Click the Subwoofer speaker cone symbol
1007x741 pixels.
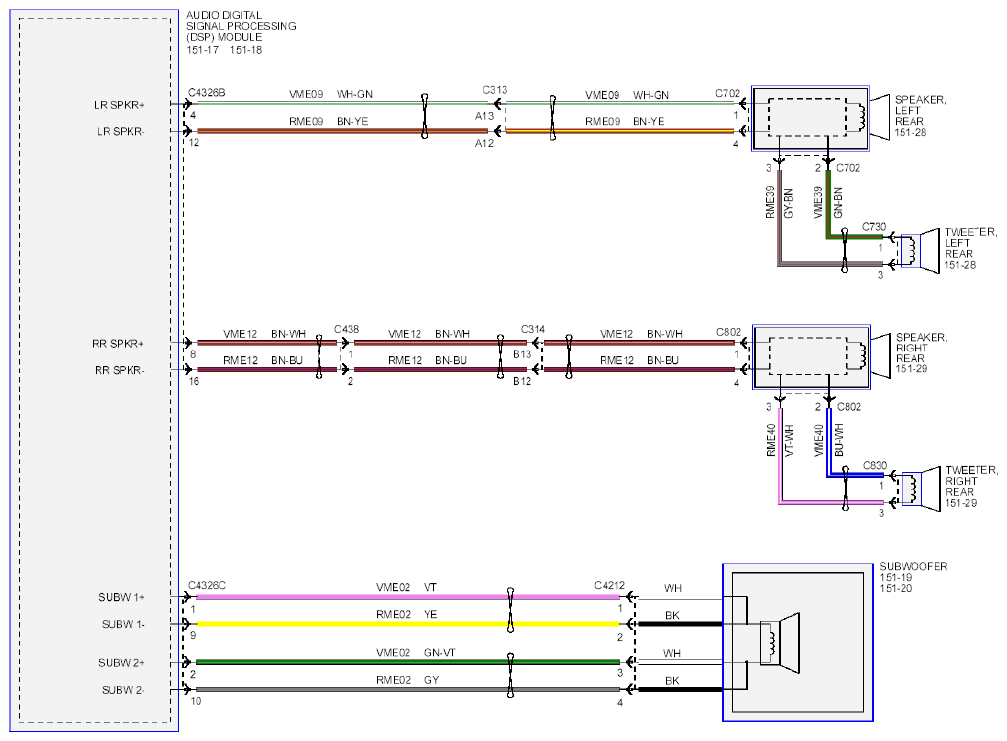pos(780,643)
